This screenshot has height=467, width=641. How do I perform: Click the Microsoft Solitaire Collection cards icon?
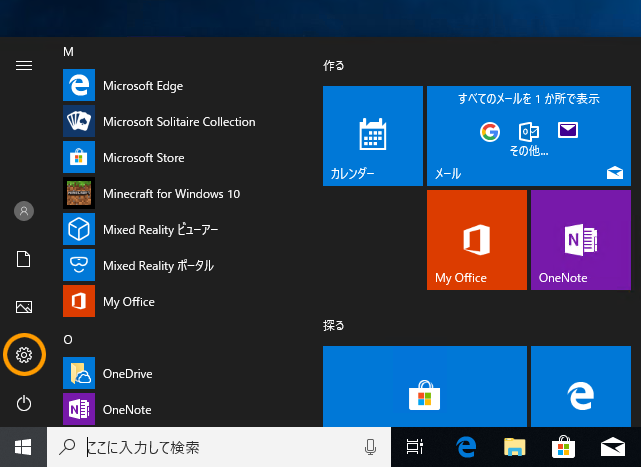pyautogui.click(x=79, y=121)
